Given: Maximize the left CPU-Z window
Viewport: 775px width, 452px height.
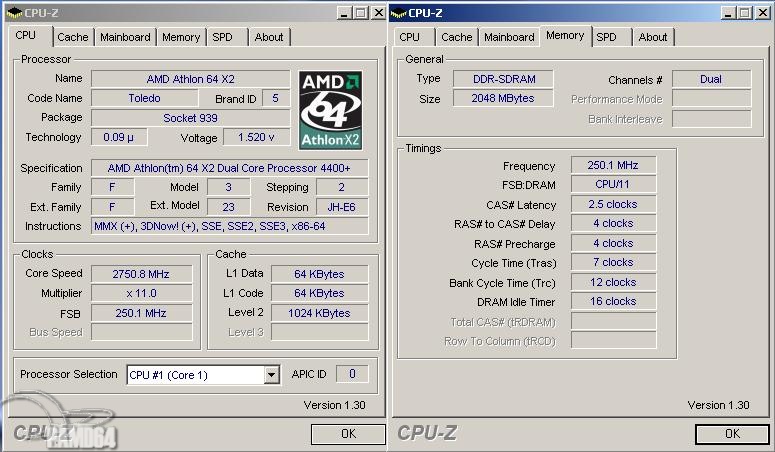Looking at the screenshot, I should 362,13.
